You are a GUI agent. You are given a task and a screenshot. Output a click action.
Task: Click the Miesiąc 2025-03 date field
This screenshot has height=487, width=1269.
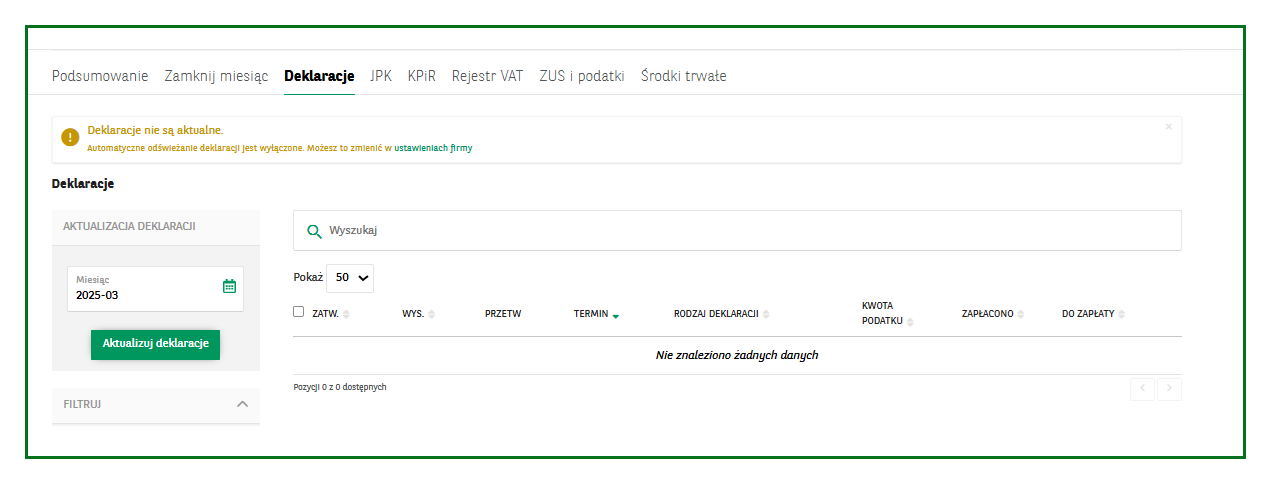tap(156, 288)
